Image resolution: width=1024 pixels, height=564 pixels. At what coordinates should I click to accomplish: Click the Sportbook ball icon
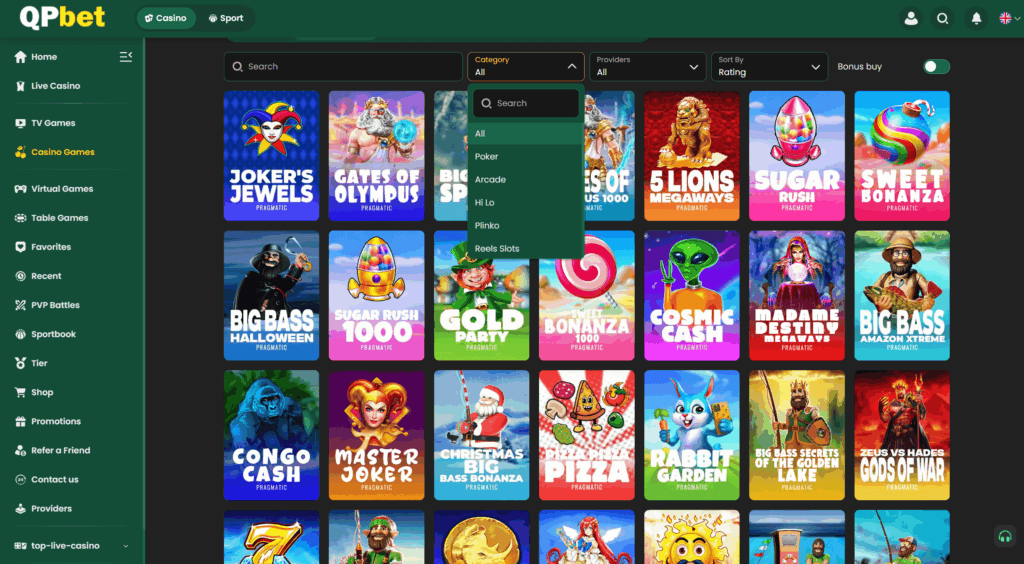pos(20,334)
